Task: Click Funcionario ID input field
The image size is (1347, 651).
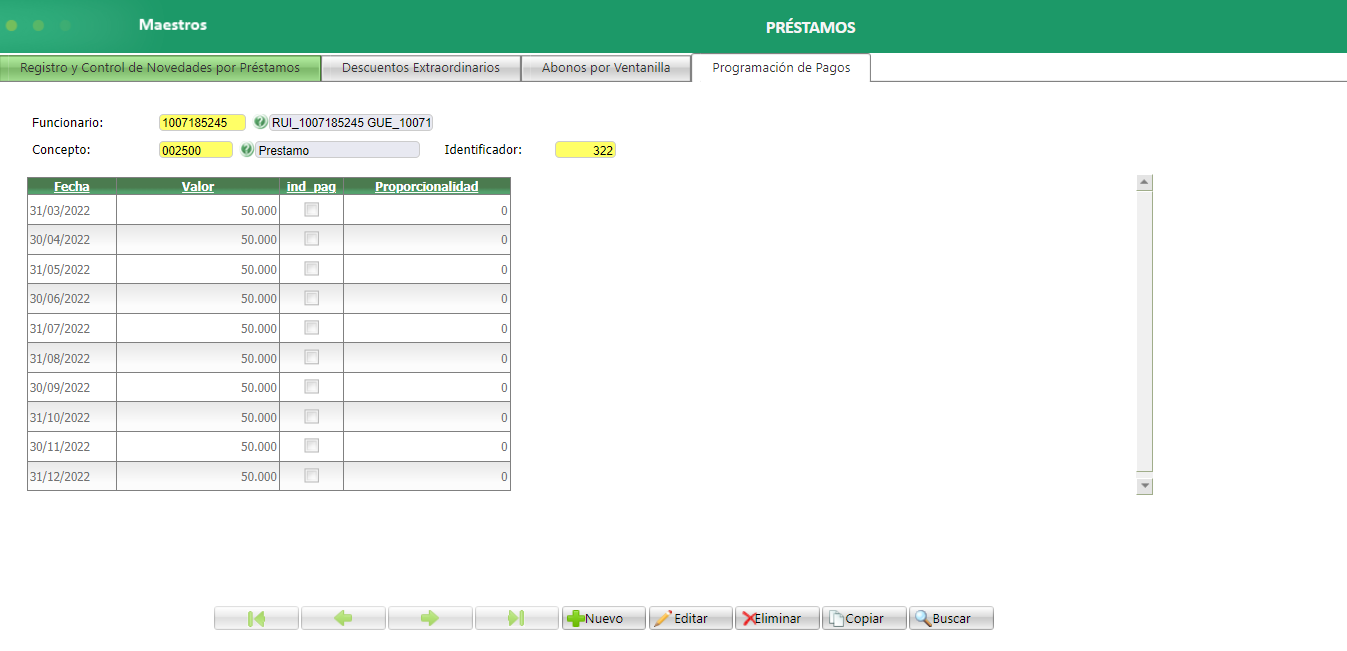Action: (x=202, y=123)
